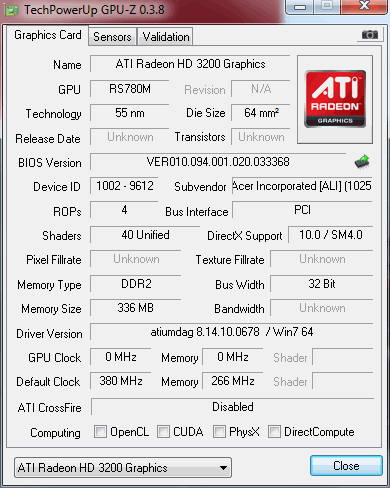Click the Device ID value 1002 - 9612

point(124,186)
